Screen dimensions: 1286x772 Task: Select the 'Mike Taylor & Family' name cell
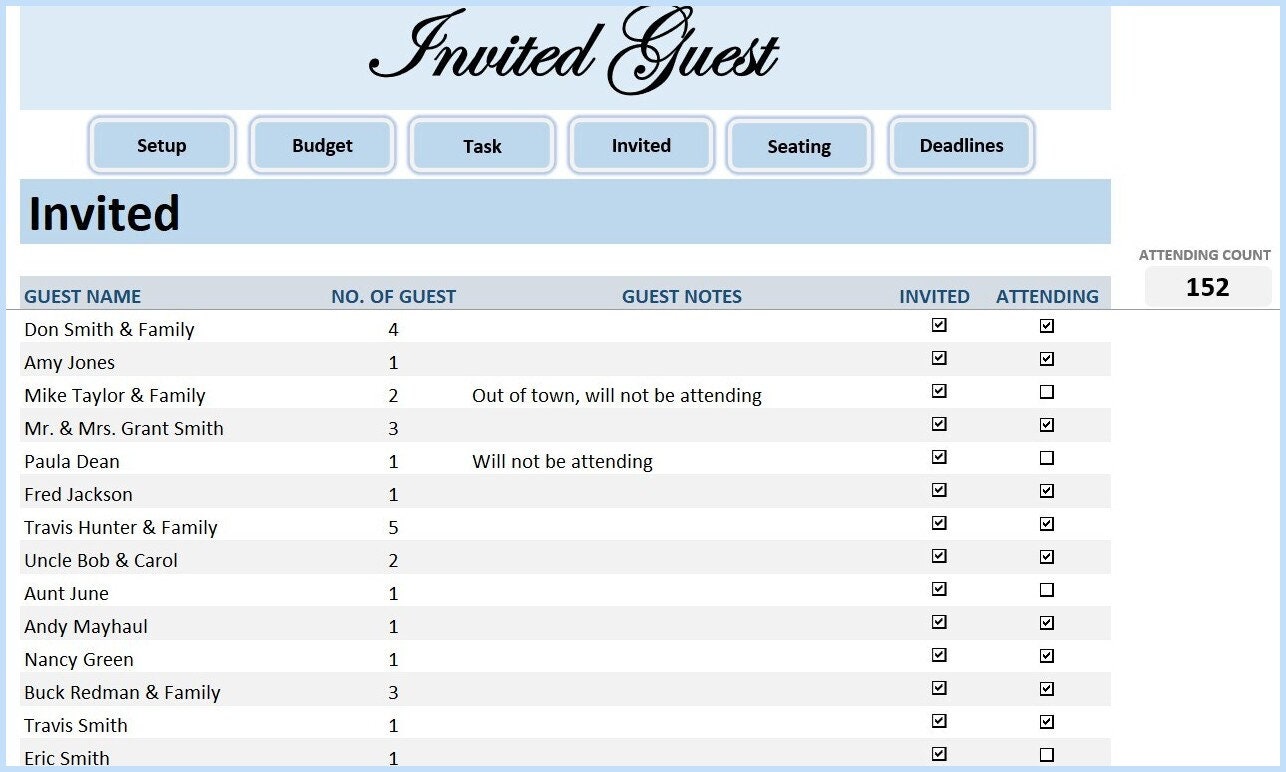(115, 396)
